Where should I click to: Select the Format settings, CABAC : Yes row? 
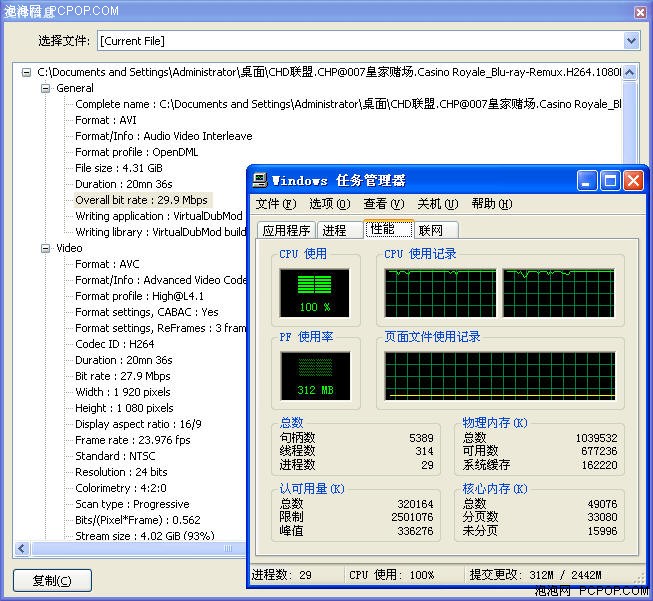pyautogui.click(x=147, y=312)
